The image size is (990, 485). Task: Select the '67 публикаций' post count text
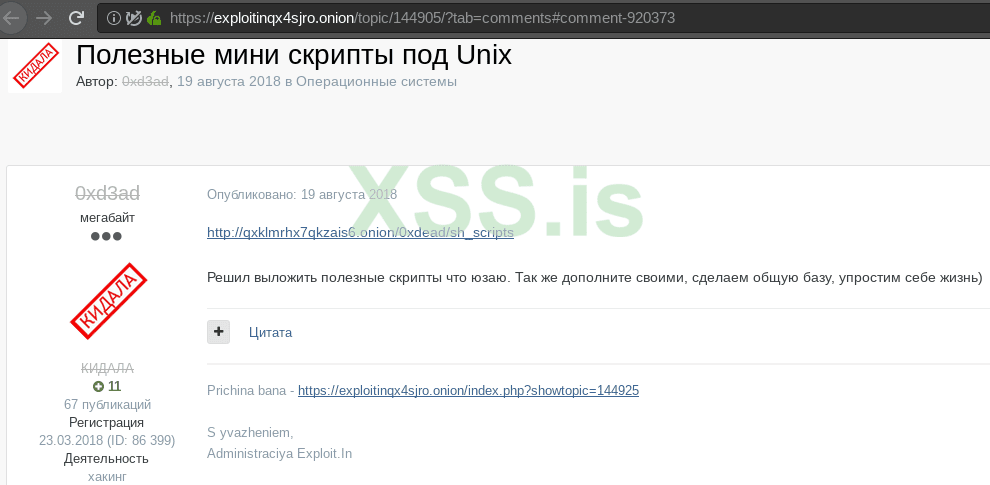pyautogui.click(x=107, y=404)
